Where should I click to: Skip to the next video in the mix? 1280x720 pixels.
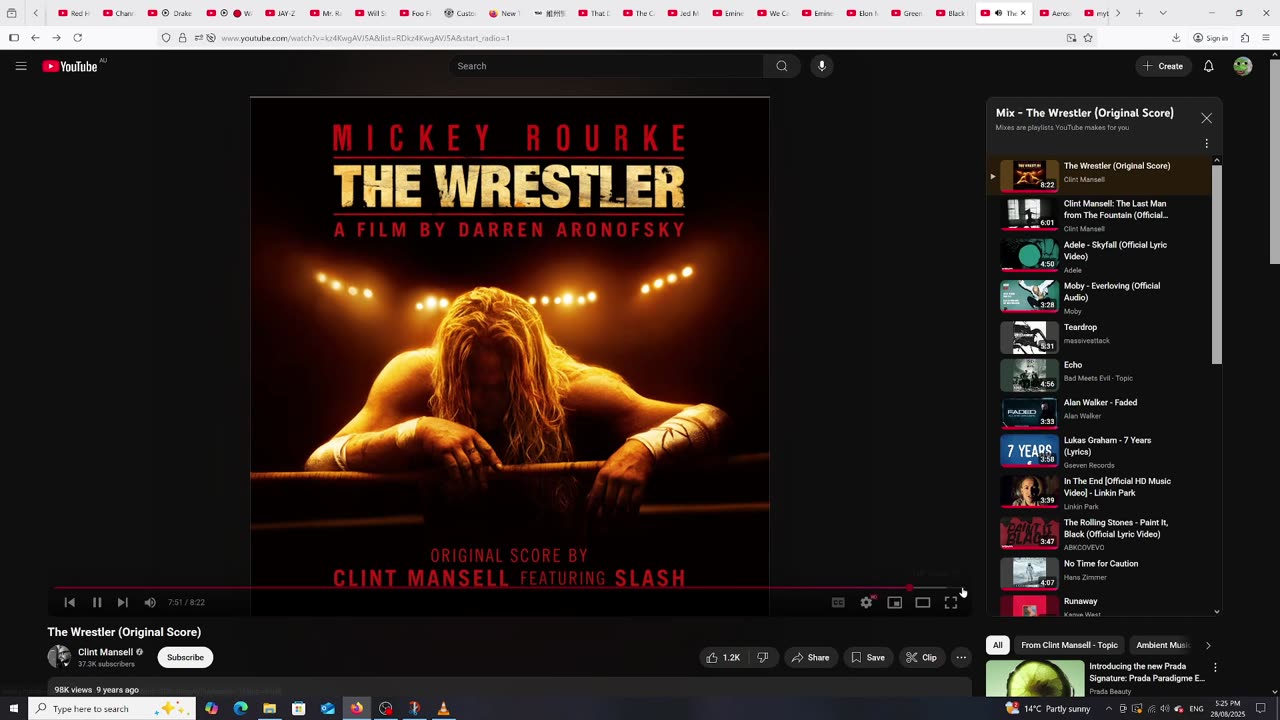[123, 602]
